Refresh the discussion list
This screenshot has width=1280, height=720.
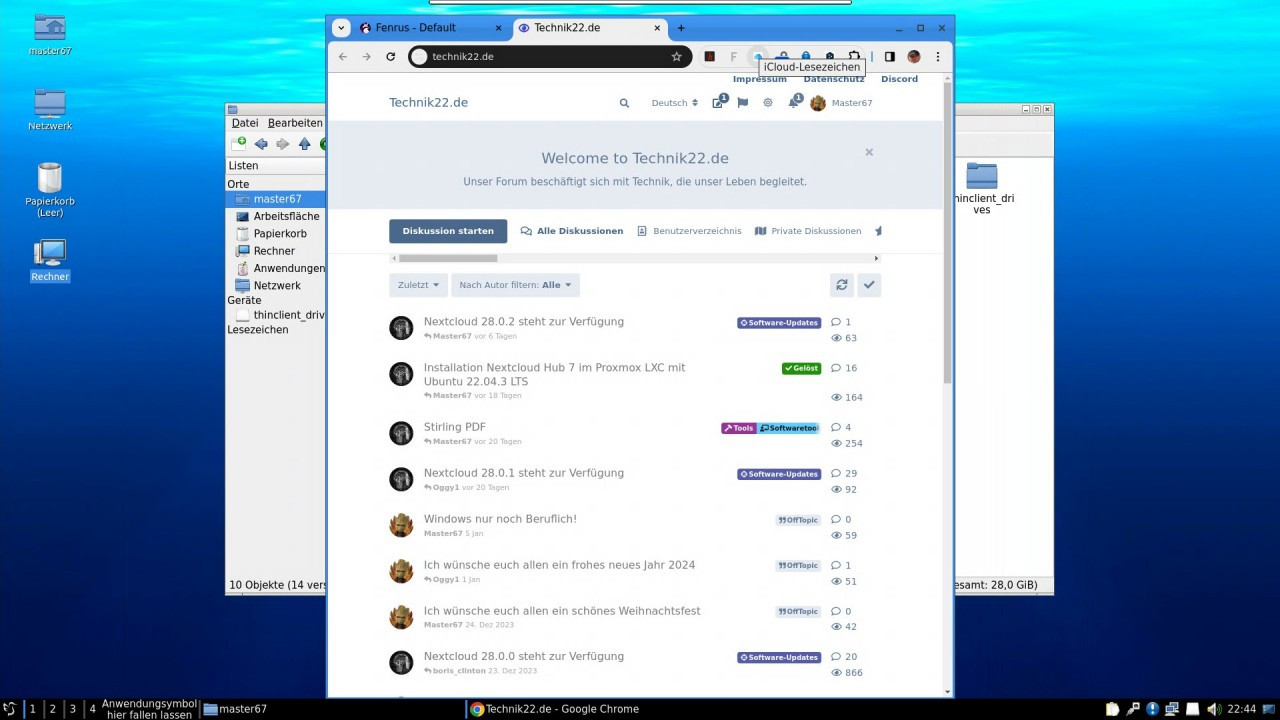[842, 285]
